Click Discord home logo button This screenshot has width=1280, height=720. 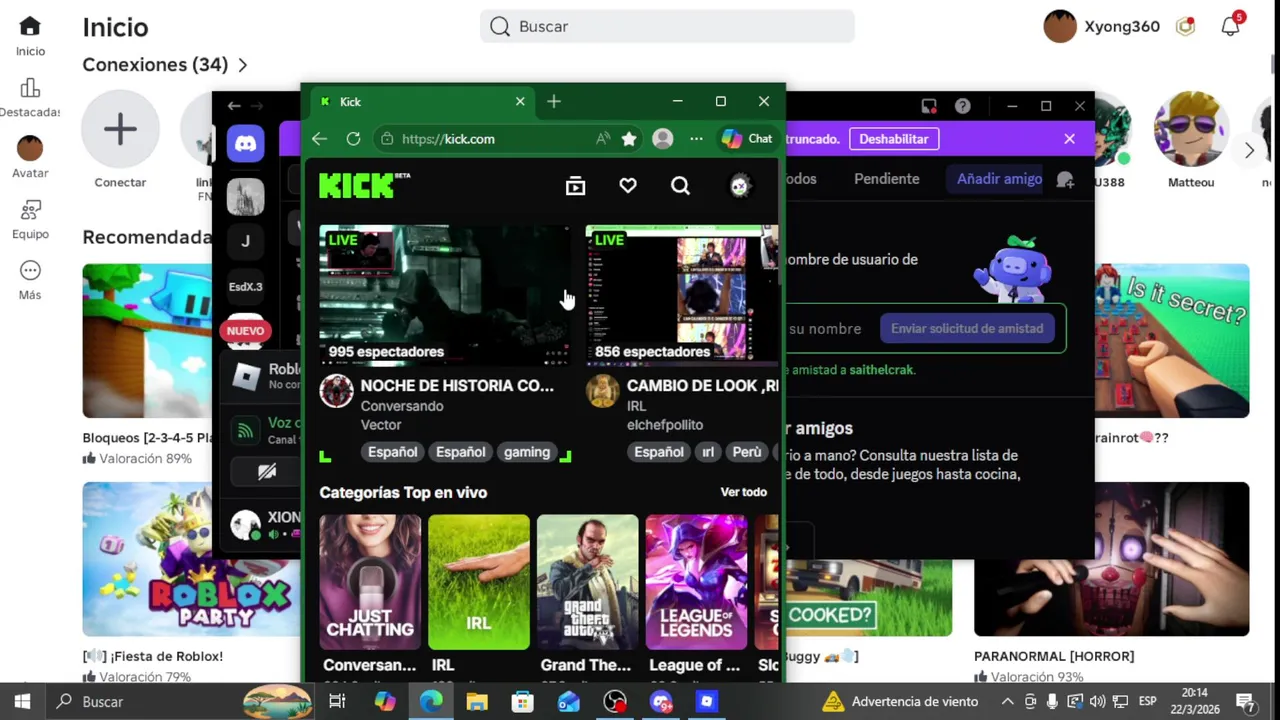pos(245,144)
